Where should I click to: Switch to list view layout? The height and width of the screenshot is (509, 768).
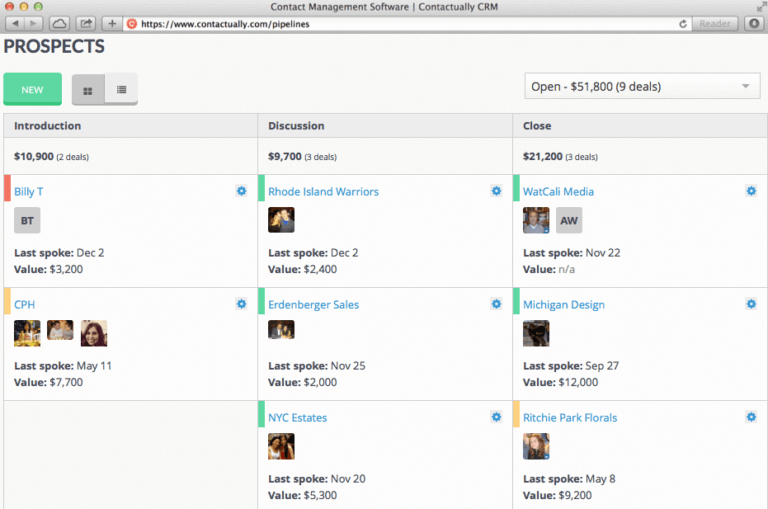tap(121, 90)
